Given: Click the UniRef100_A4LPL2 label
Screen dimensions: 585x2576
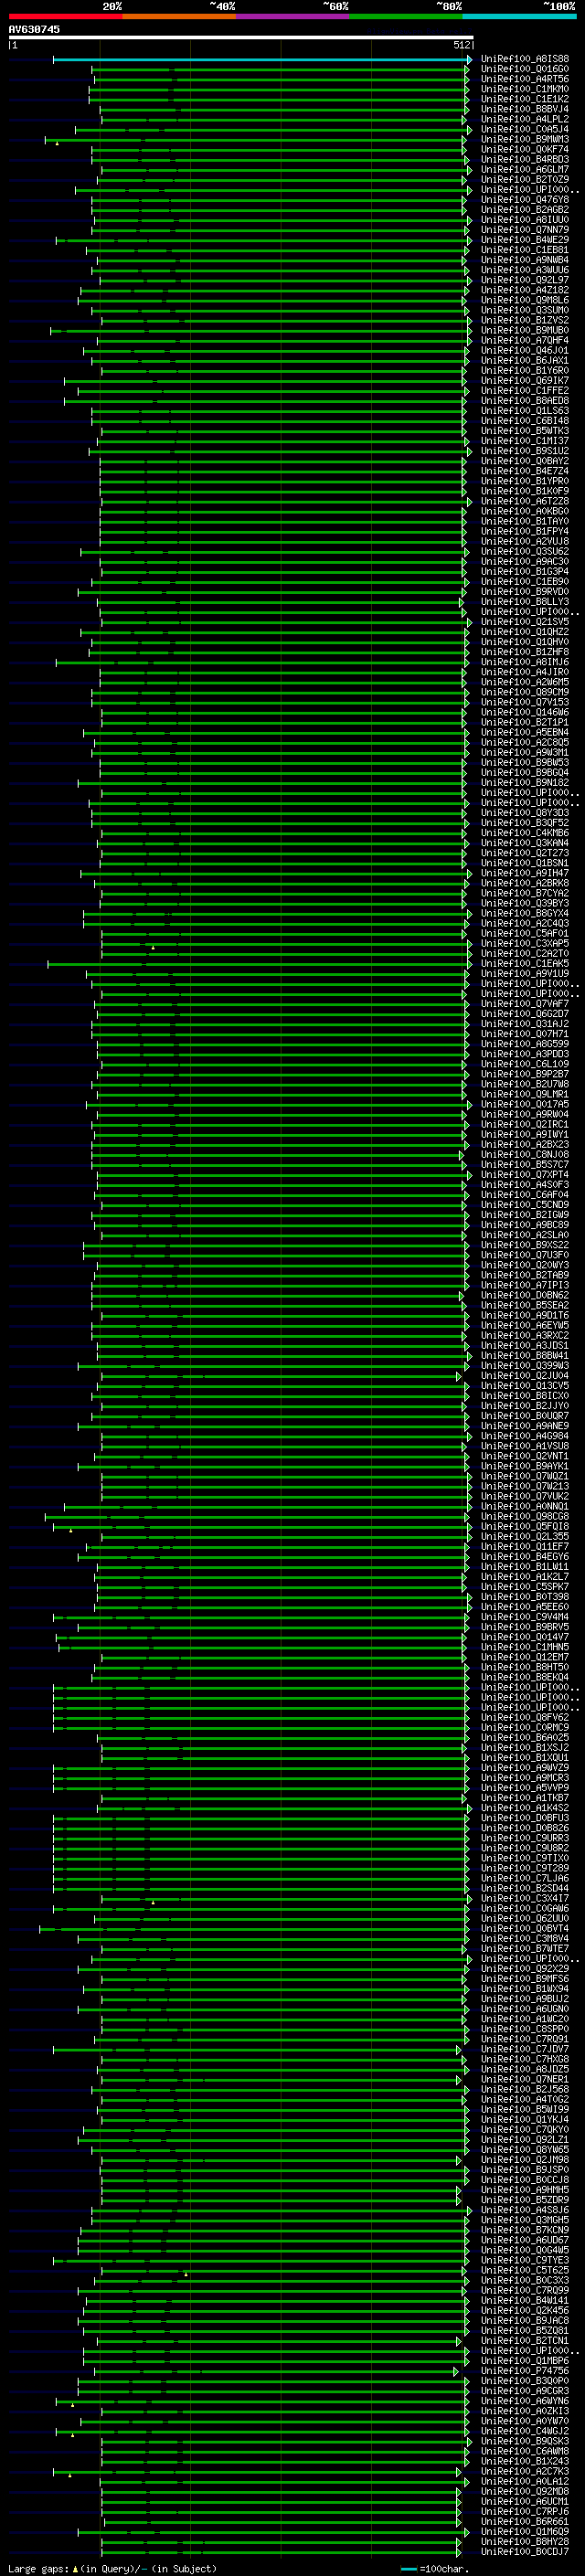Looking at the screenshot, I should 525,119.
